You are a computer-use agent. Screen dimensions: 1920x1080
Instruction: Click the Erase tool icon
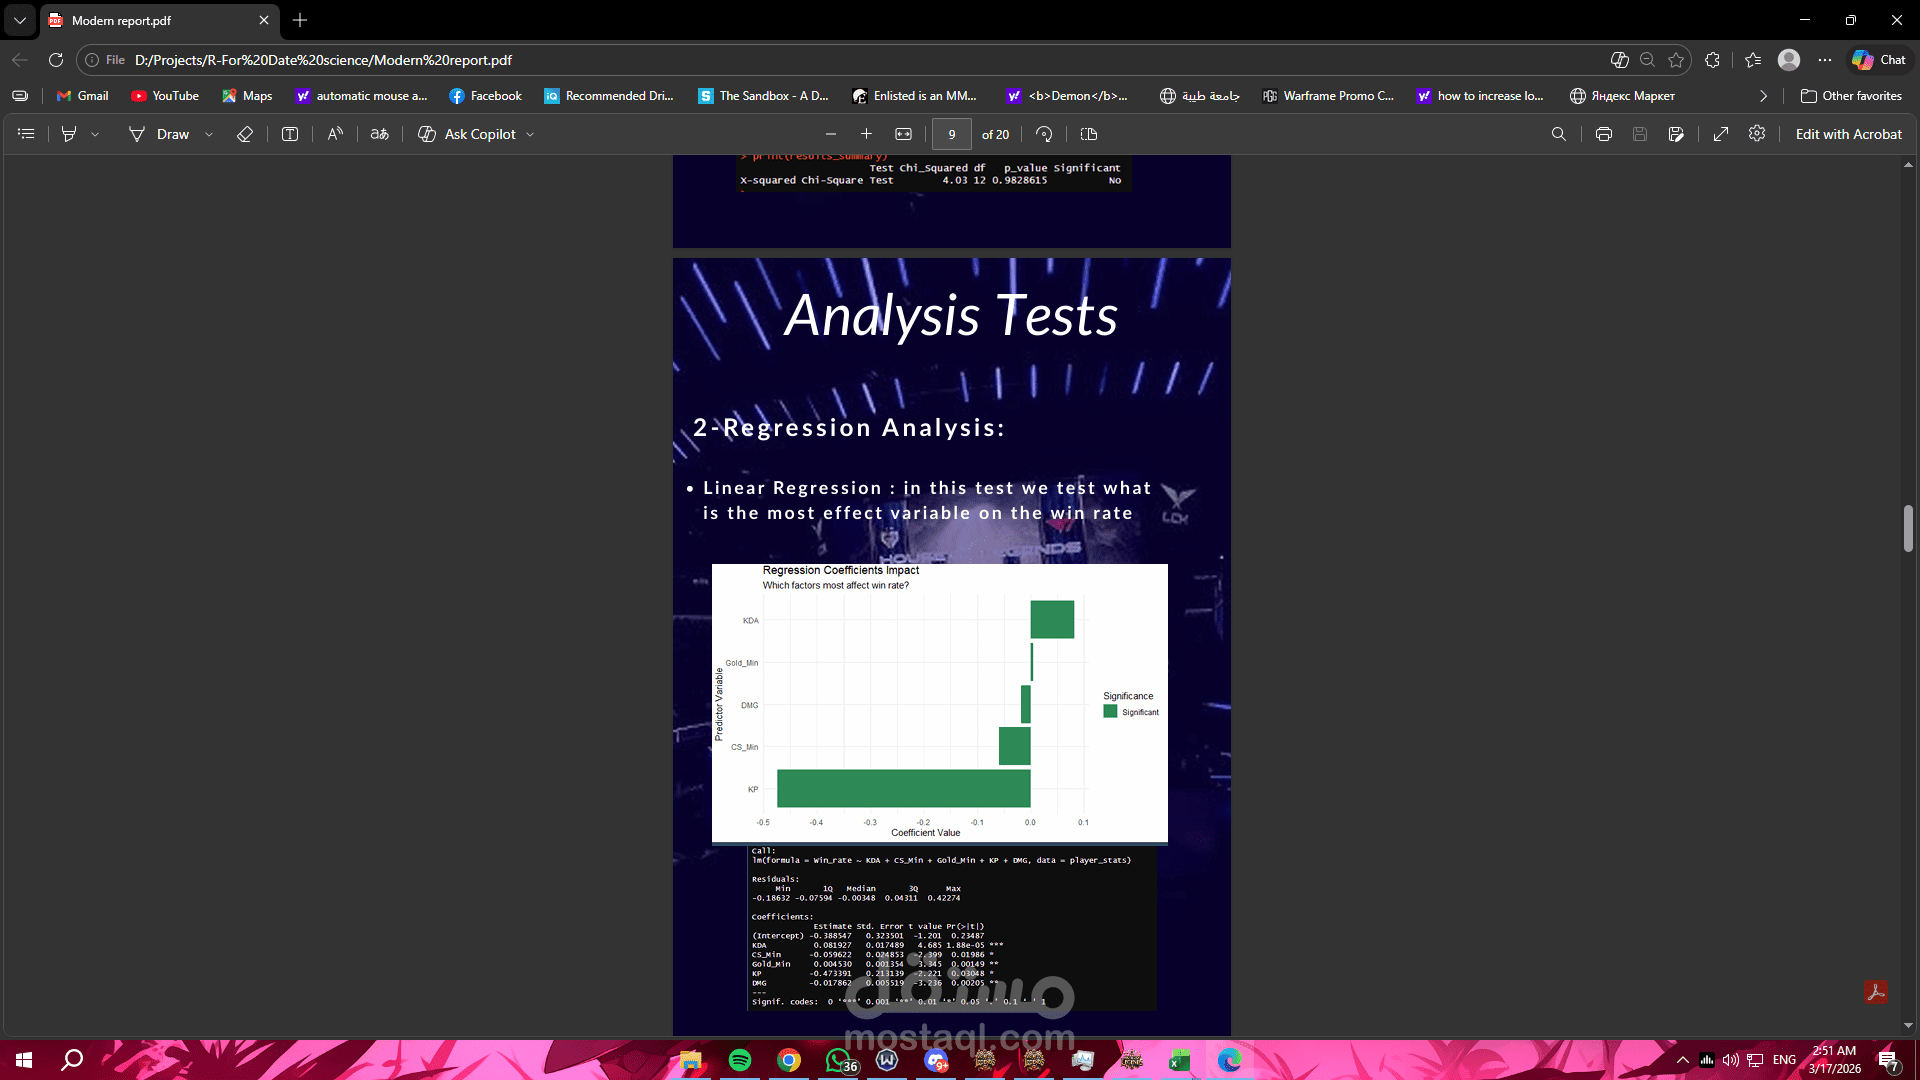click(245, 134)
